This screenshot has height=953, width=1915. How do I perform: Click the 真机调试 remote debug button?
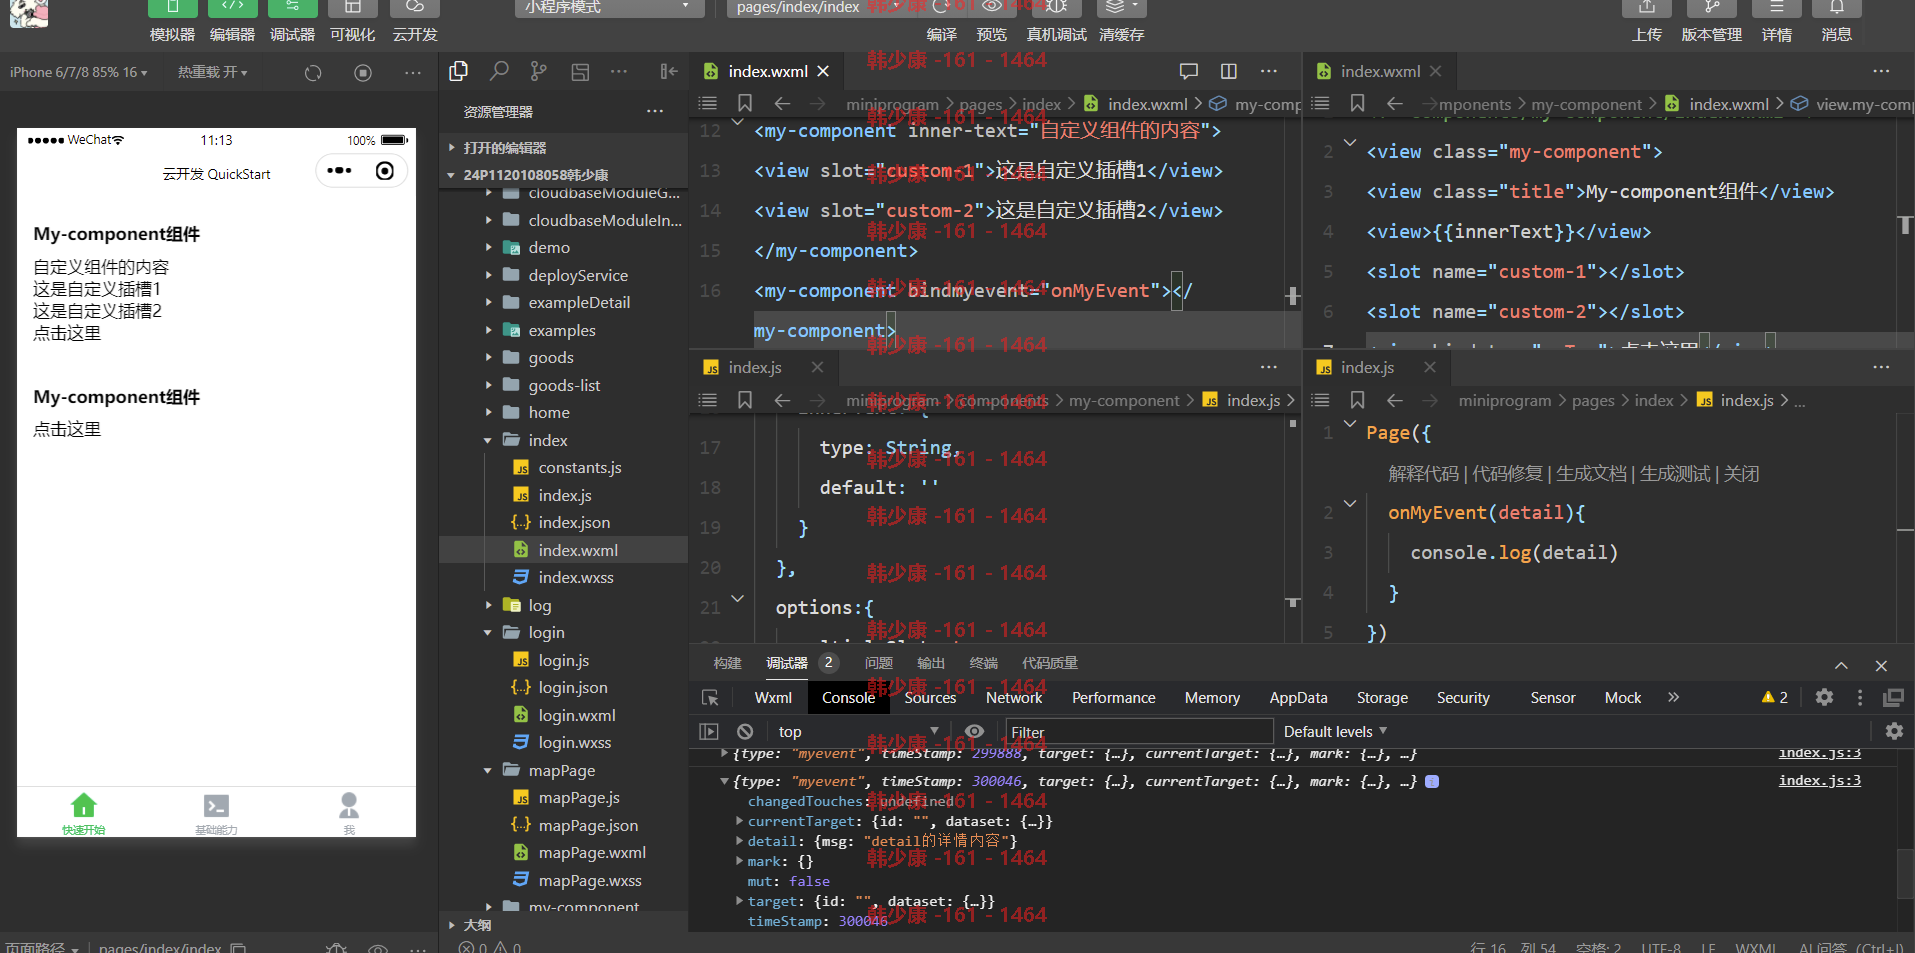pos(1056,22)
